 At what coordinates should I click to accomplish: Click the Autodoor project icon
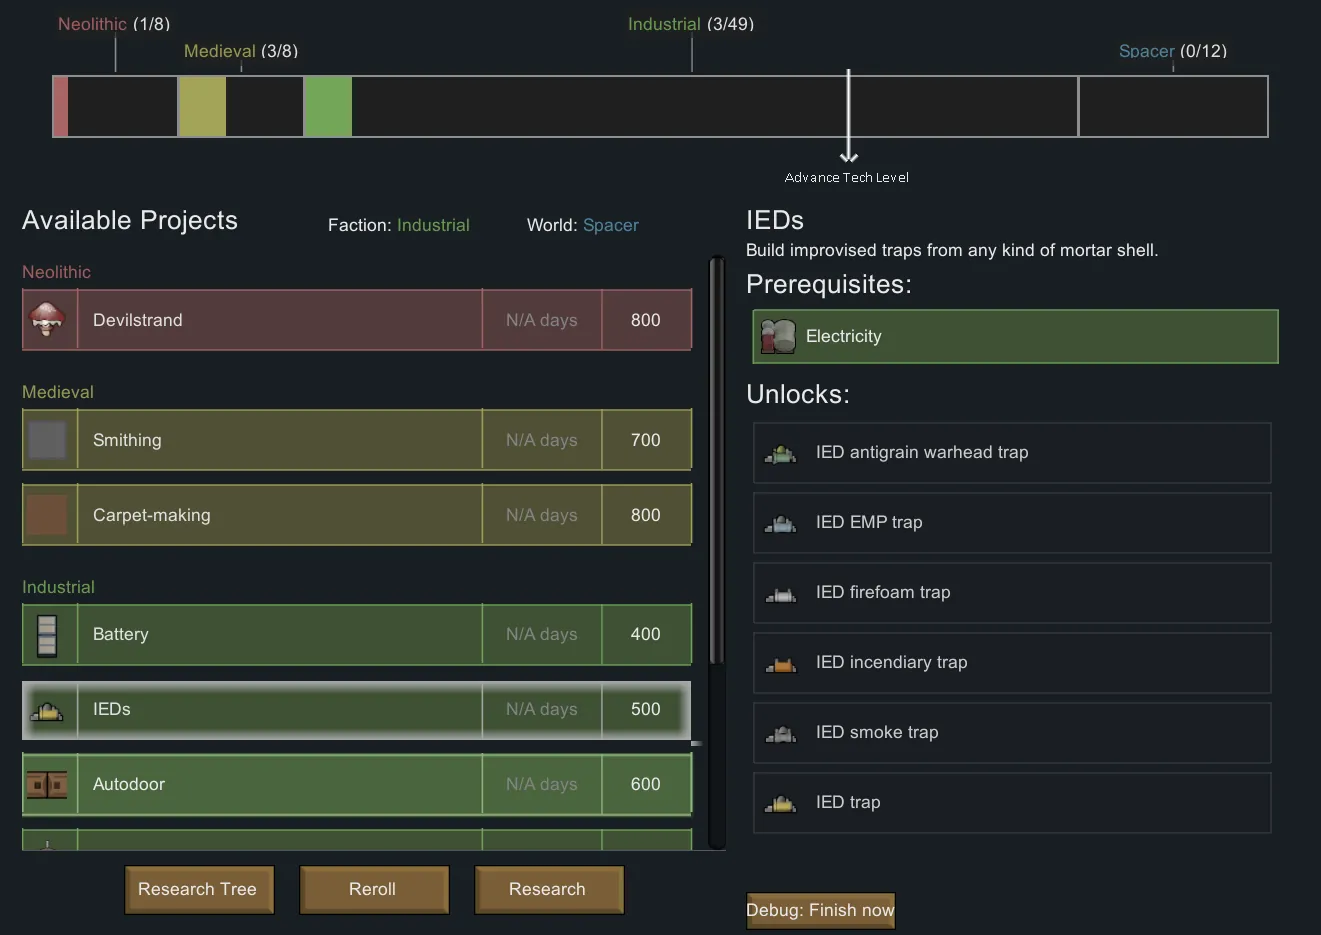point(47,785)
